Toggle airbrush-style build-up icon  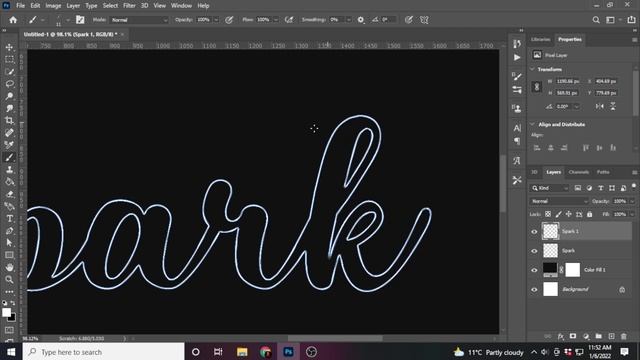289,20
